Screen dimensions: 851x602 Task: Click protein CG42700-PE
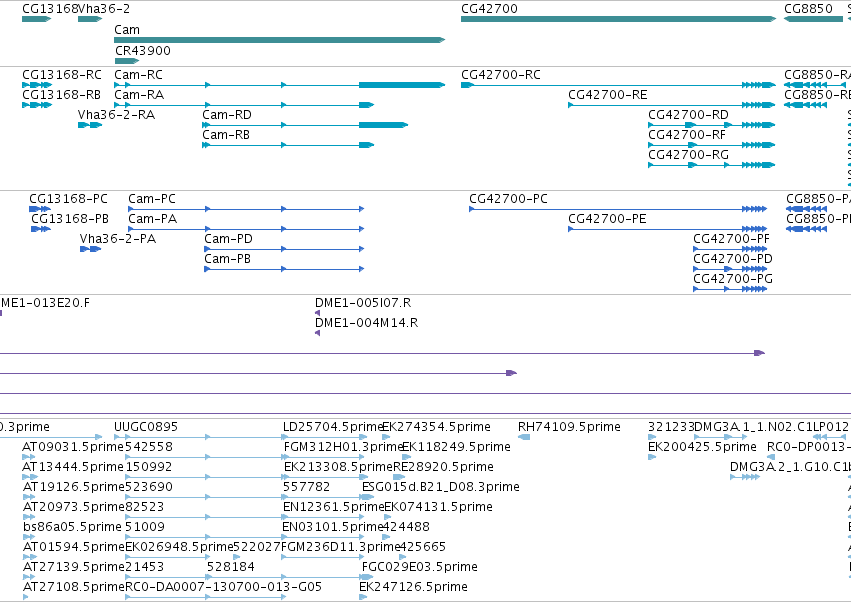coord(668,229)
